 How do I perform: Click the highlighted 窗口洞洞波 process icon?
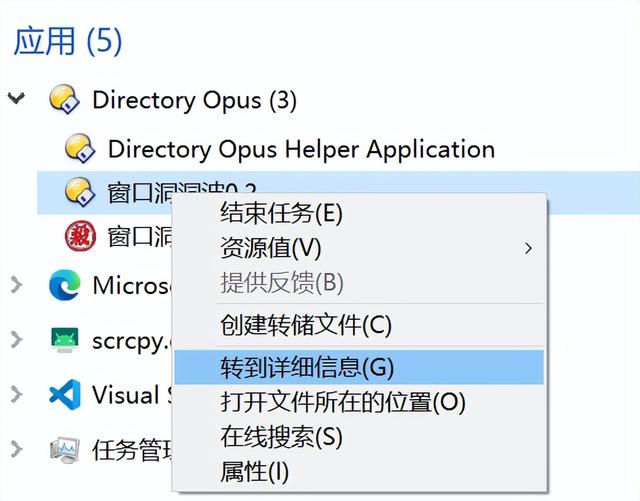(80, 192)
